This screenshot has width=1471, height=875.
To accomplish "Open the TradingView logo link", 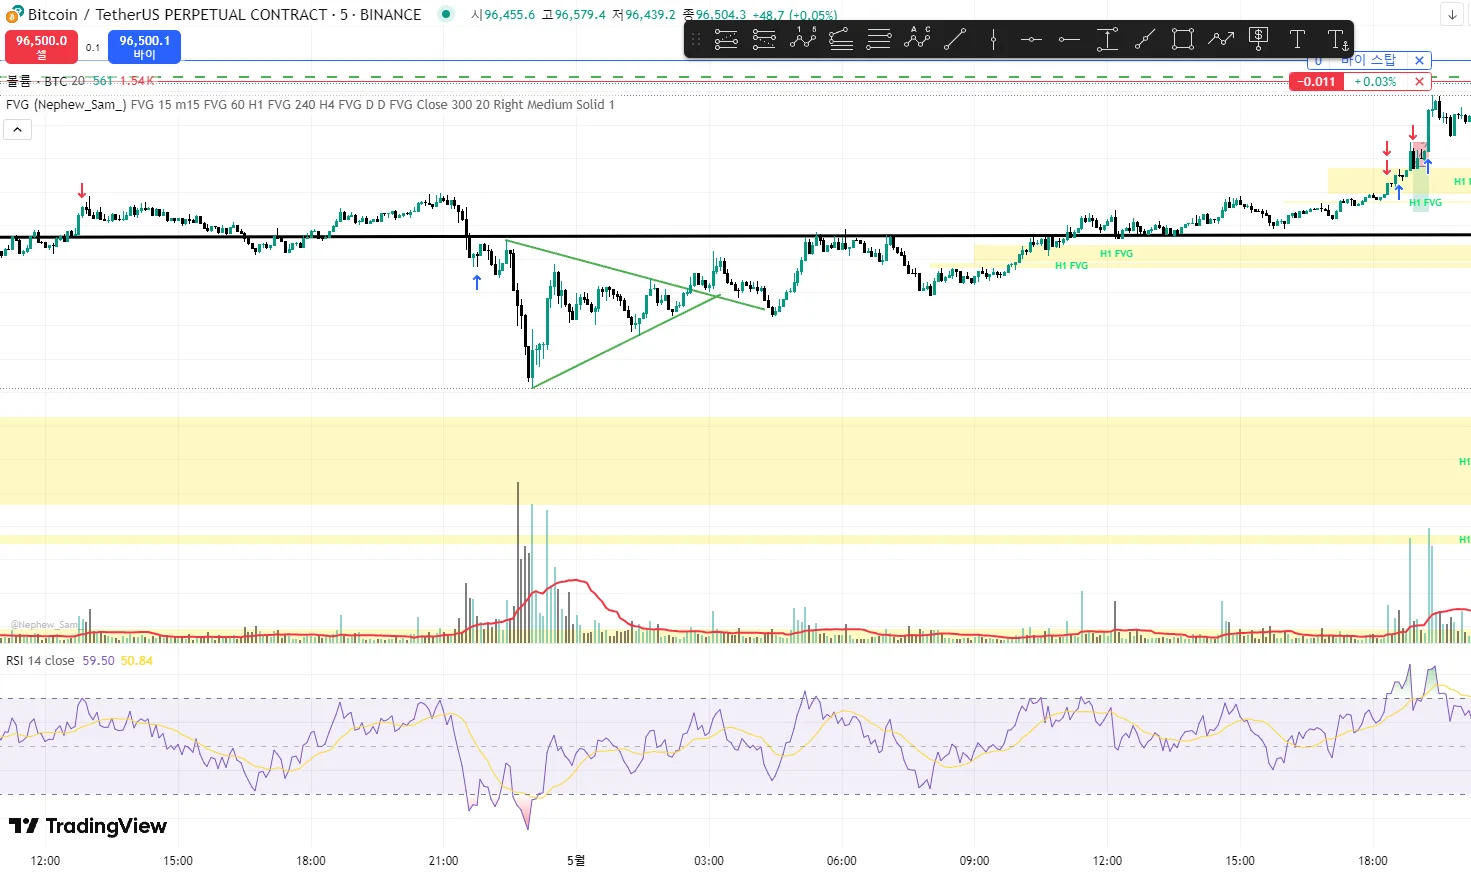I will [x=88, y=826].
